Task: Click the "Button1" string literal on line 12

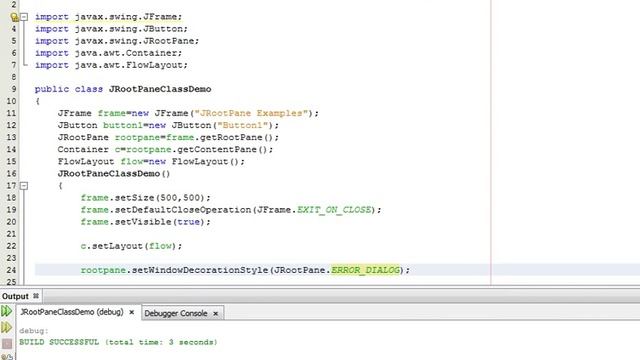Action: [242, 125]
